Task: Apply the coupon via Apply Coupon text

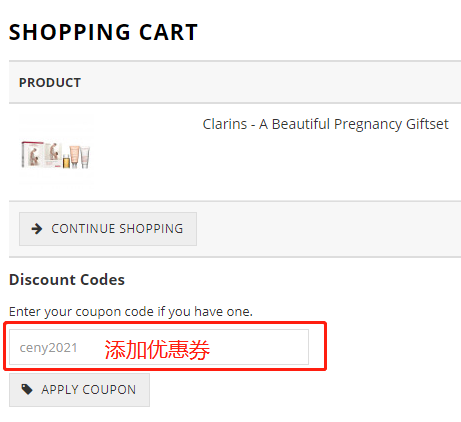Action: (89, 389)
